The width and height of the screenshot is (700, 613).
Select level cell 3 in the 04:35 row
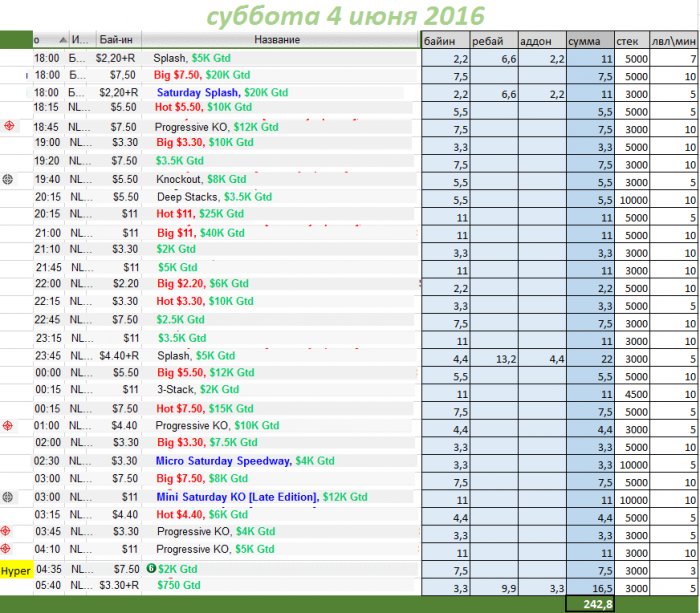(674, 571)
